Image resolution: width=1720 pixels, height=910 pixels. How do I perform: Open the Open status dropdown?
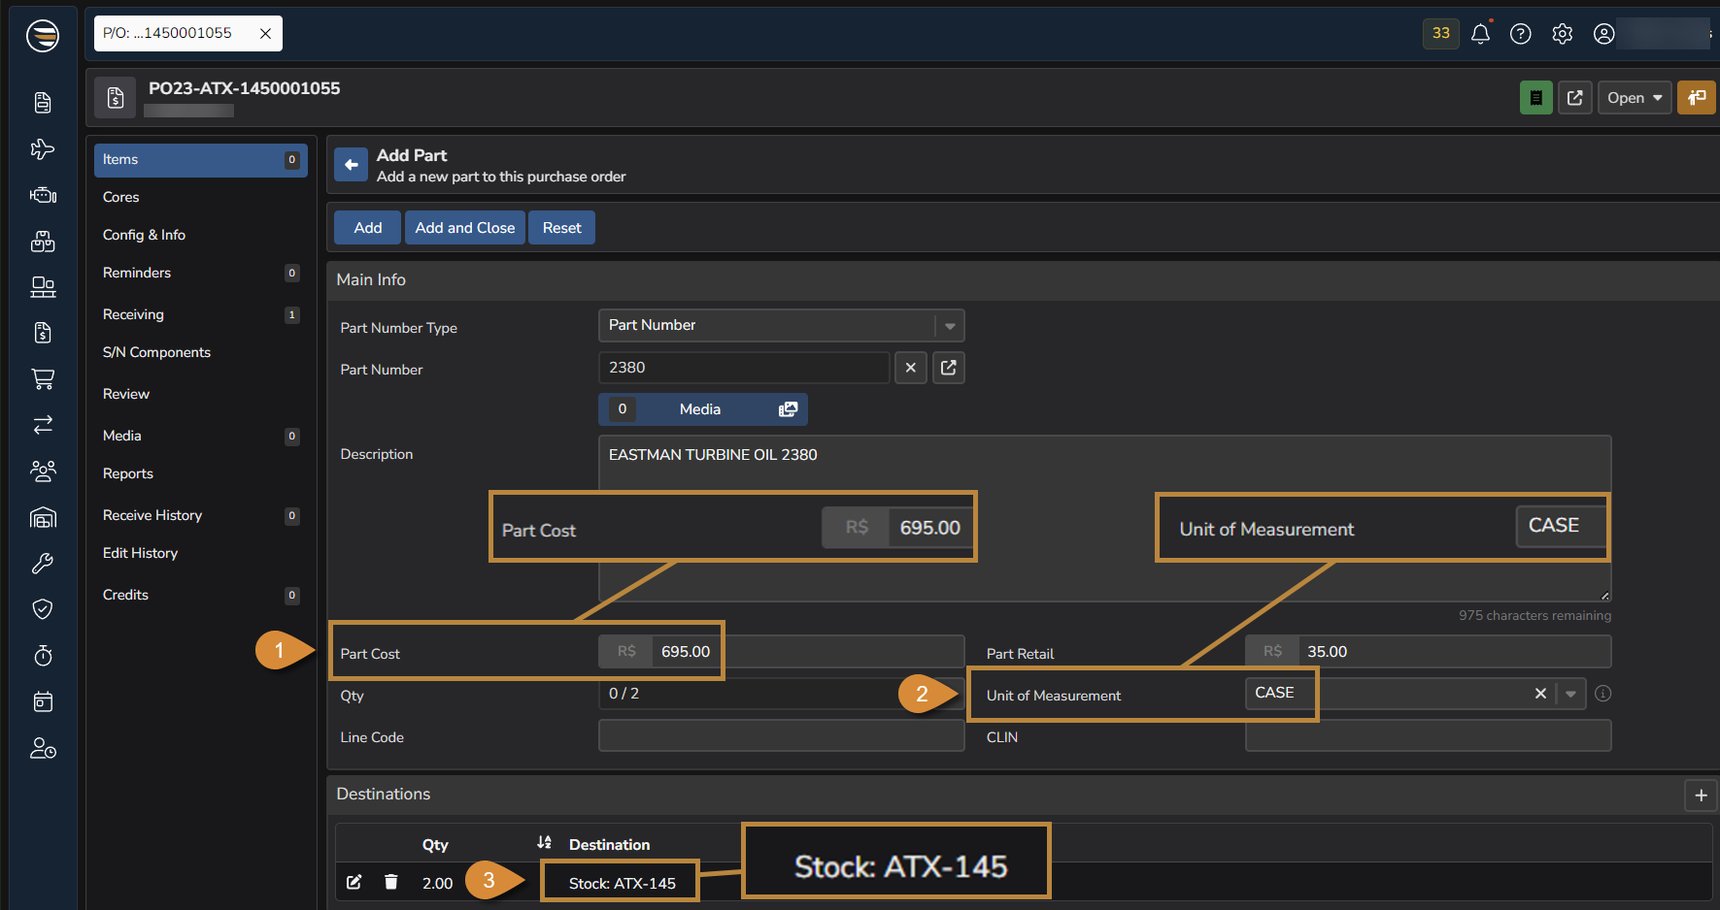pos(1634,98)
